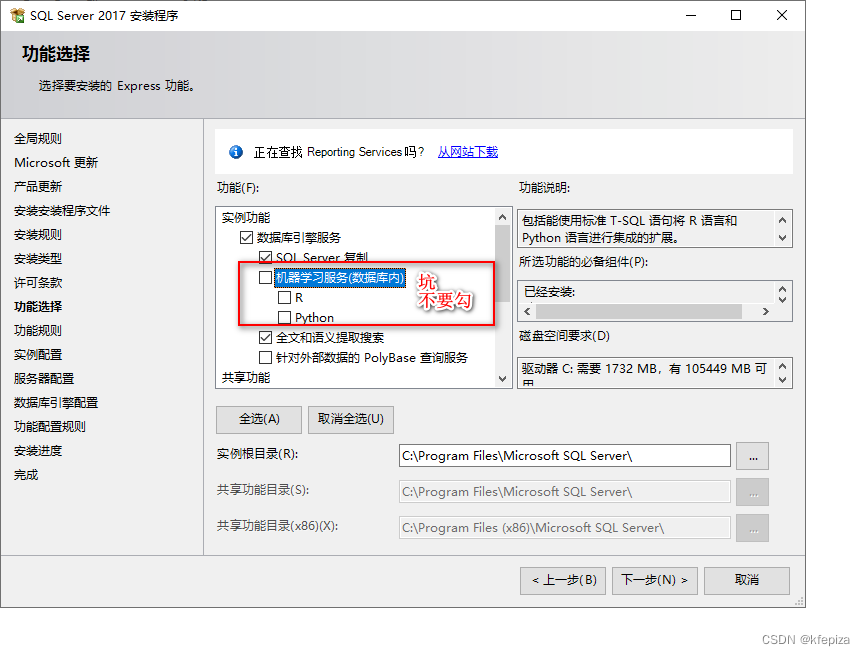Select 功能配置规则 in the step list

pos(50,426)
